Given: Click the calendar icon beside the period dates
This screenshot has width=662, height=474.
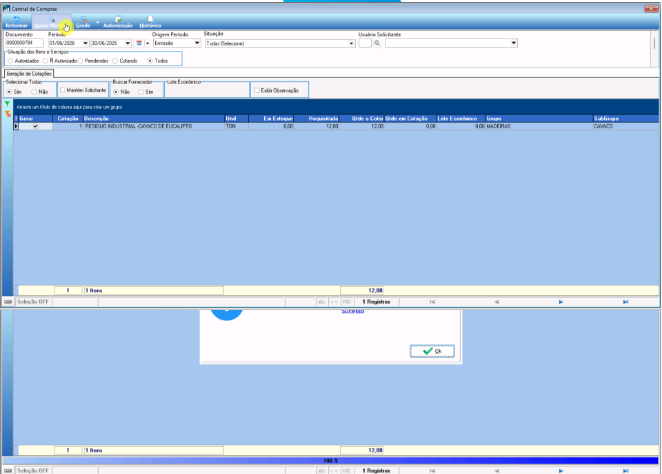Looking at the screenshot, I should click(139, 43).
